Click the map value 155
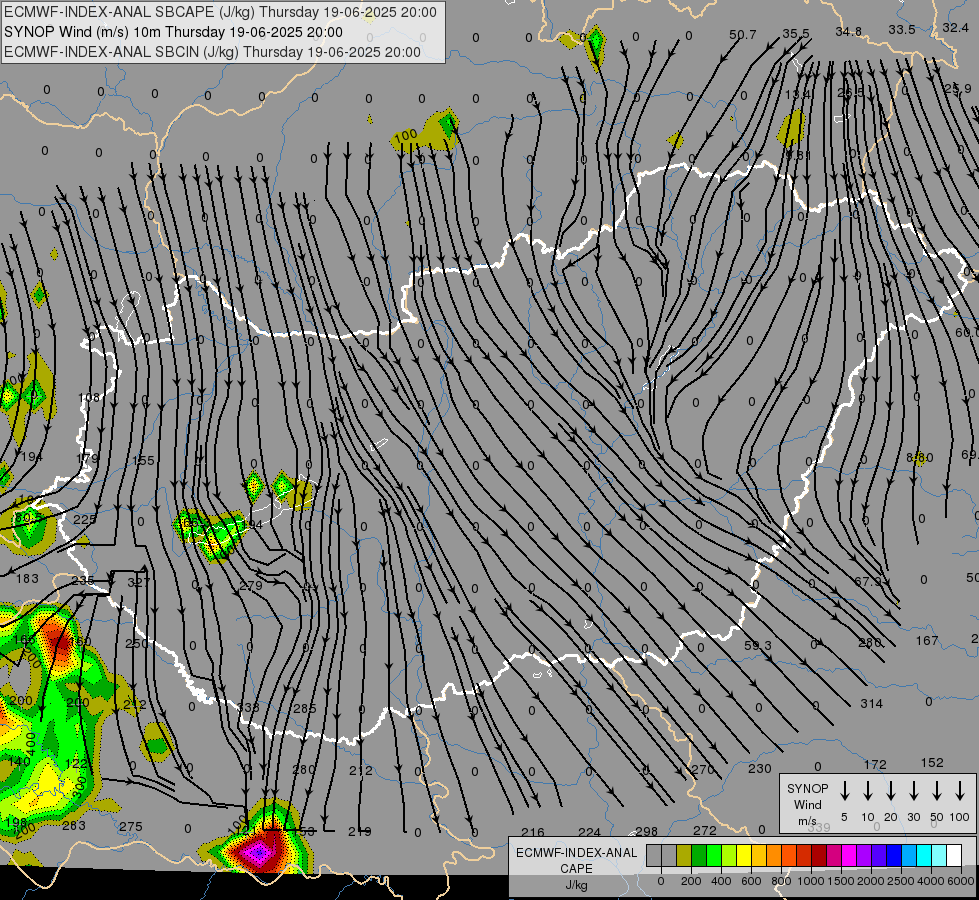979x900 pixels. point(143,460)
